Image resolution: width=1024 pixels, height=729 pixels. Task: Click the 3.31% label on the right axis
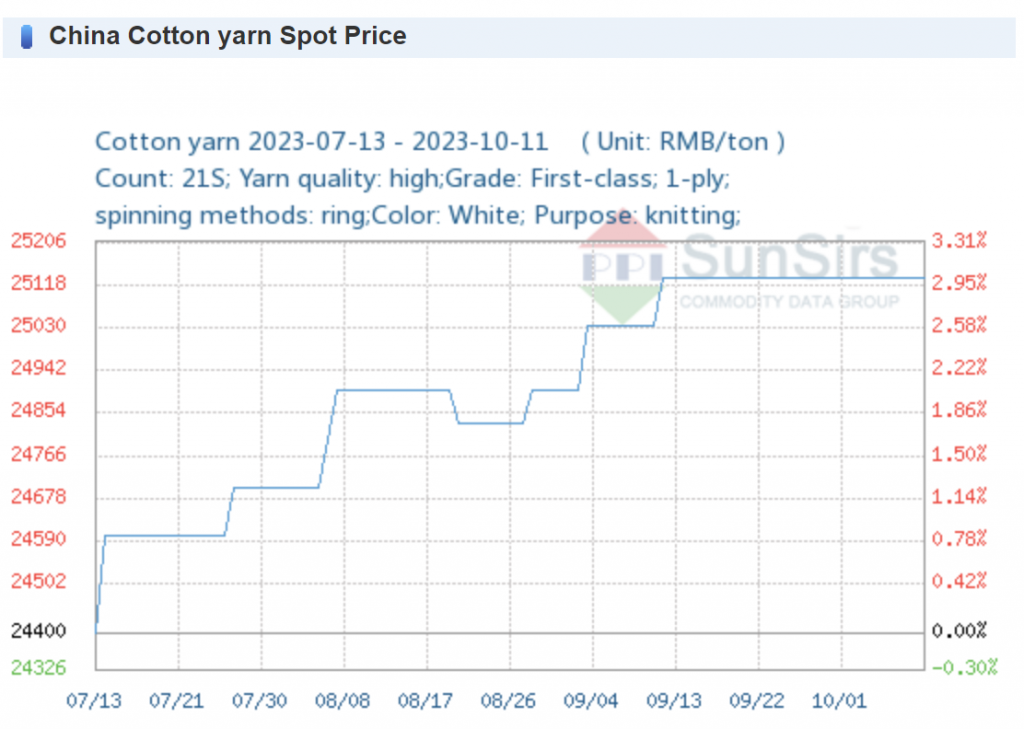click(960, 241)
